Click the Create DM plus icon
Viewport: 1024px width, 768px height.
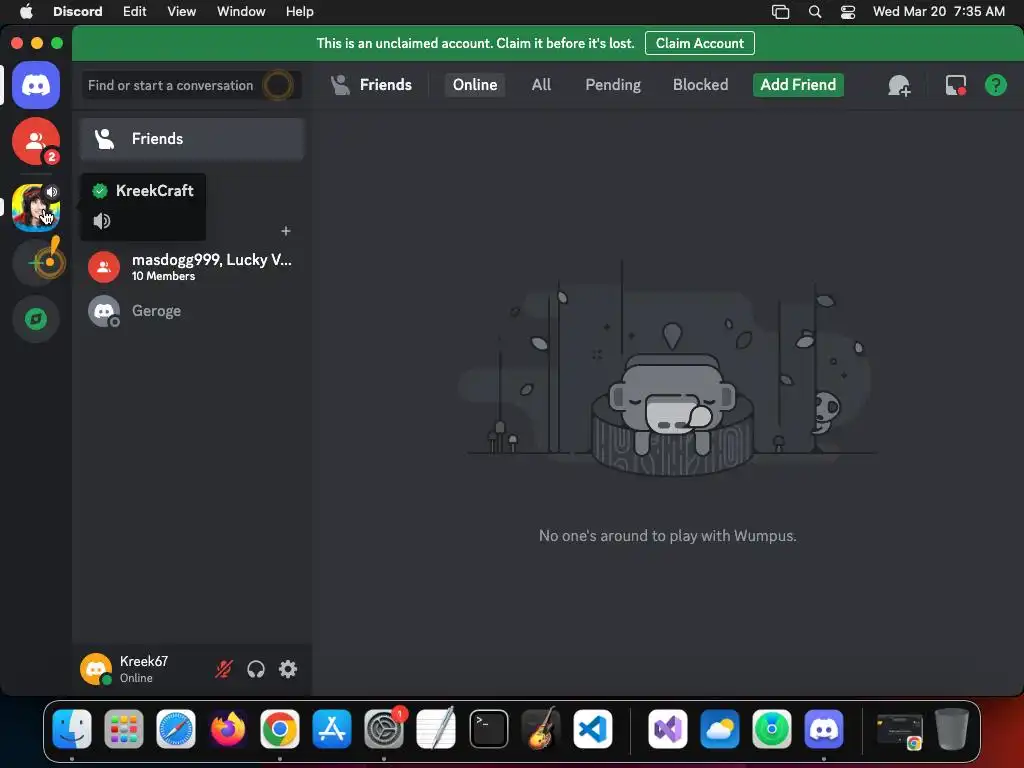click(285, 231)
